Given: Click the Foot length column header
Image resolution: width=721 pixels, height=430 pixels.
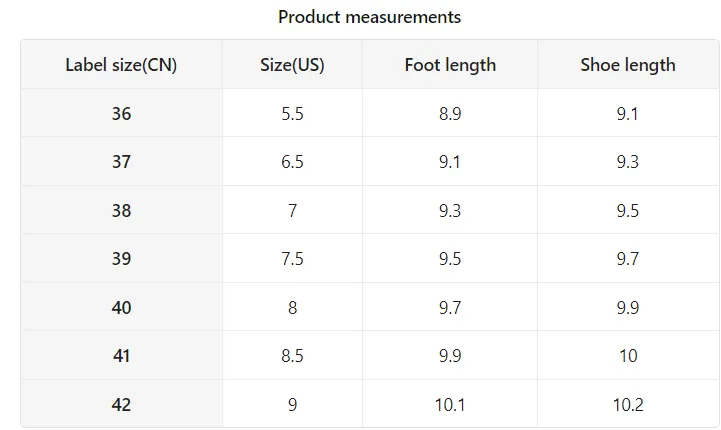Looking at the screenshot, I should pos(450,64).
